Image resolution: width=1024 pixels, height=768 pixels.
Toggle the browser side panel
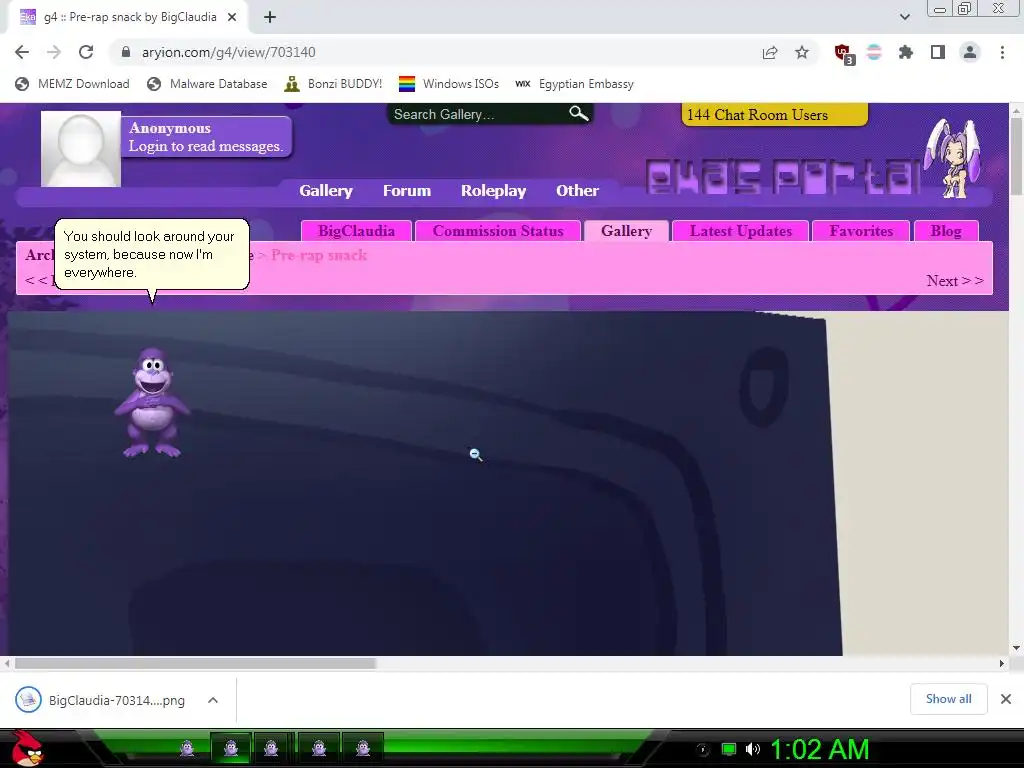[x=937, y=52]
